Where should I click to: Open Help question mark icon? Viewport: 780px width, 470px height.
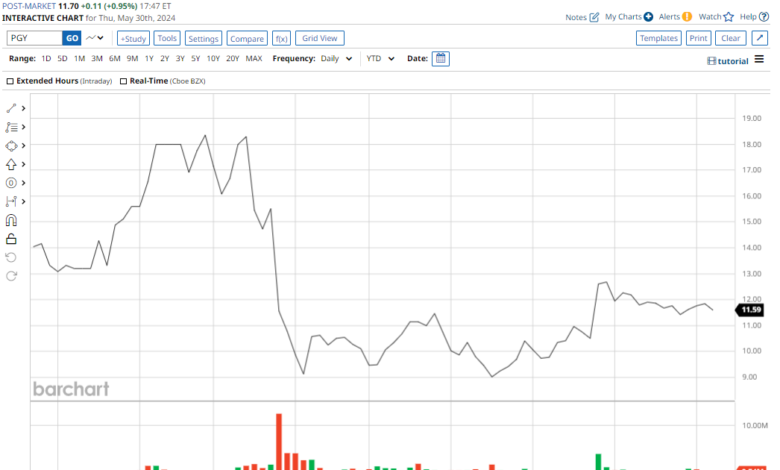[x=764, y=17]
